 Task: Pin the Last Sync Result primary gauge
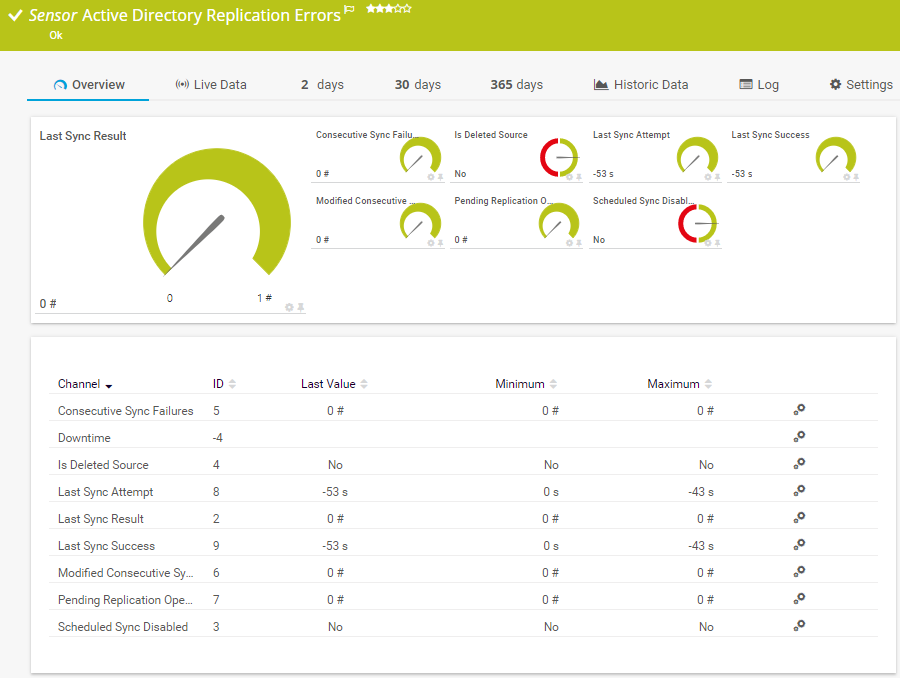pos(300,307)
